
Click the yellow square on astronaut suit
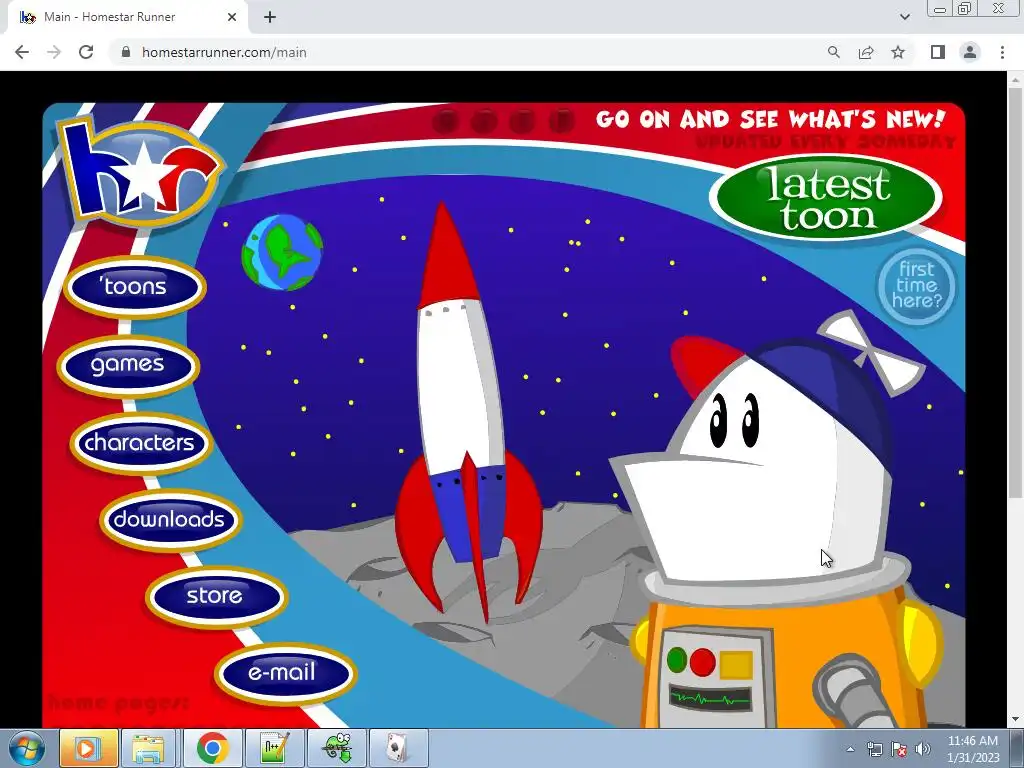click(x=736, y=665)
